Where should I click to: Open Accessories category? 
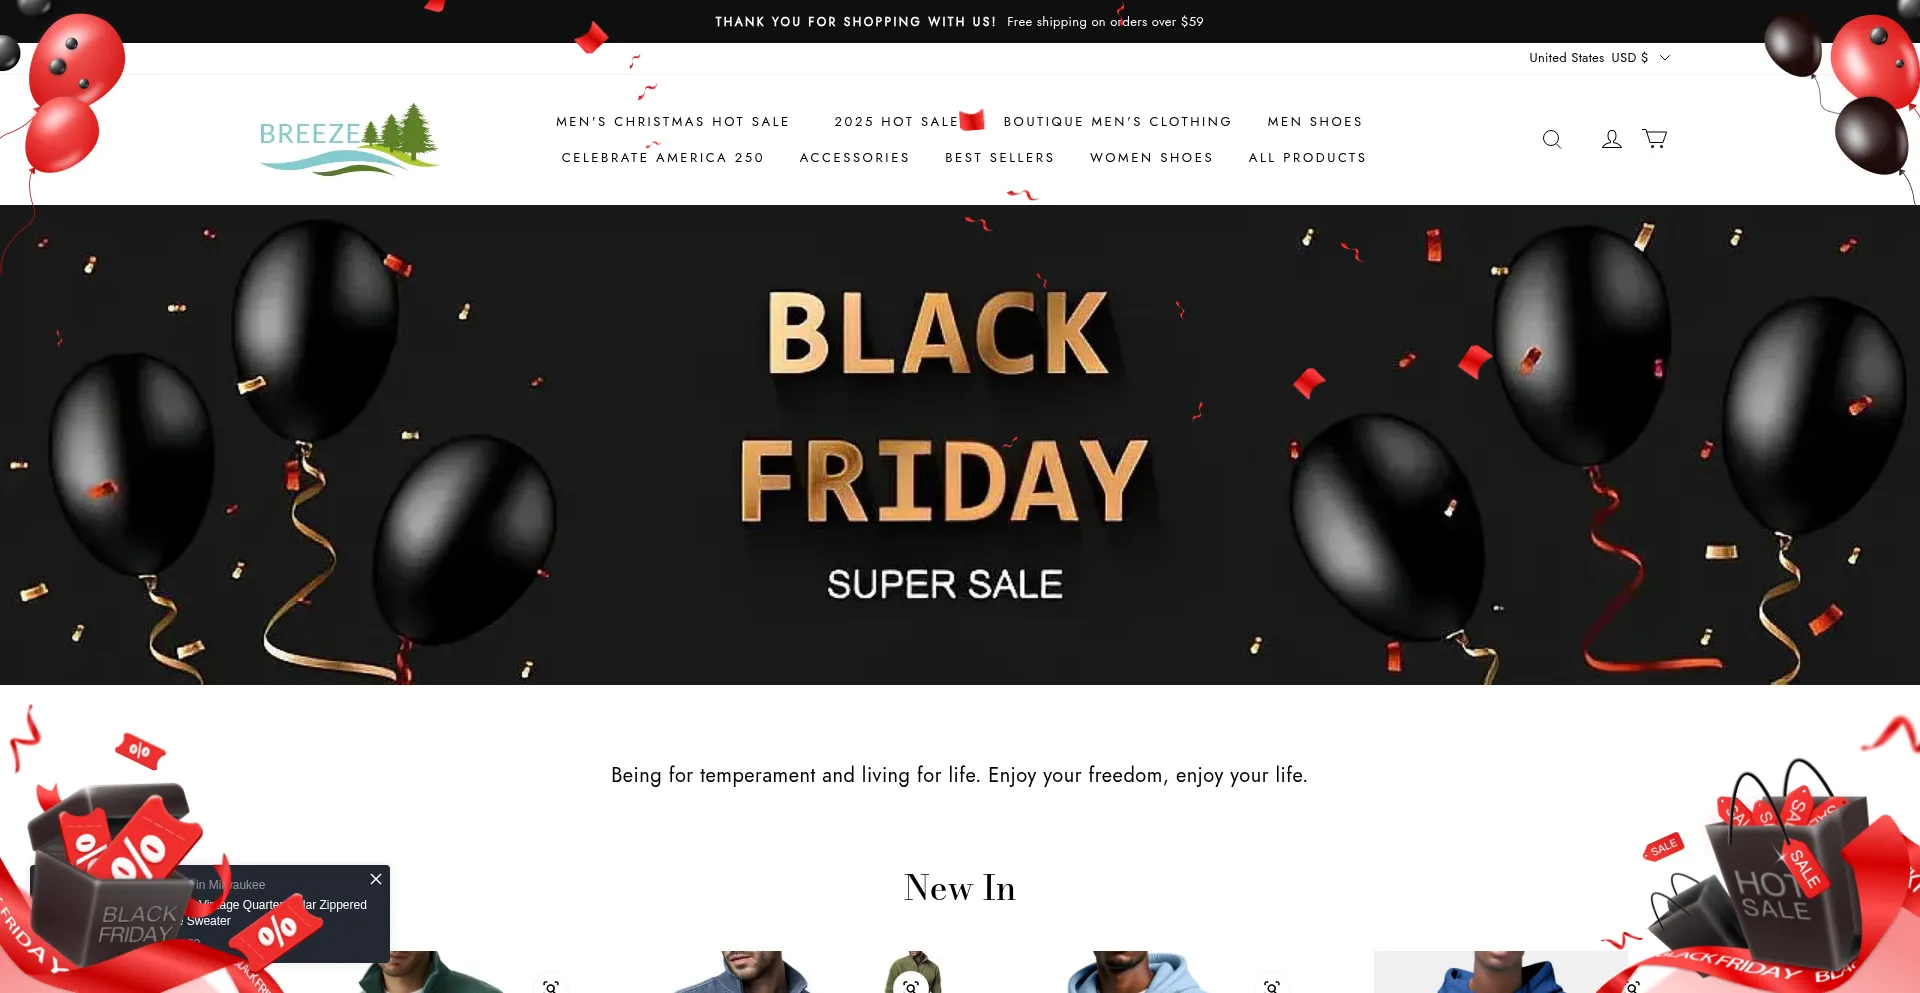tap(855, 158)
